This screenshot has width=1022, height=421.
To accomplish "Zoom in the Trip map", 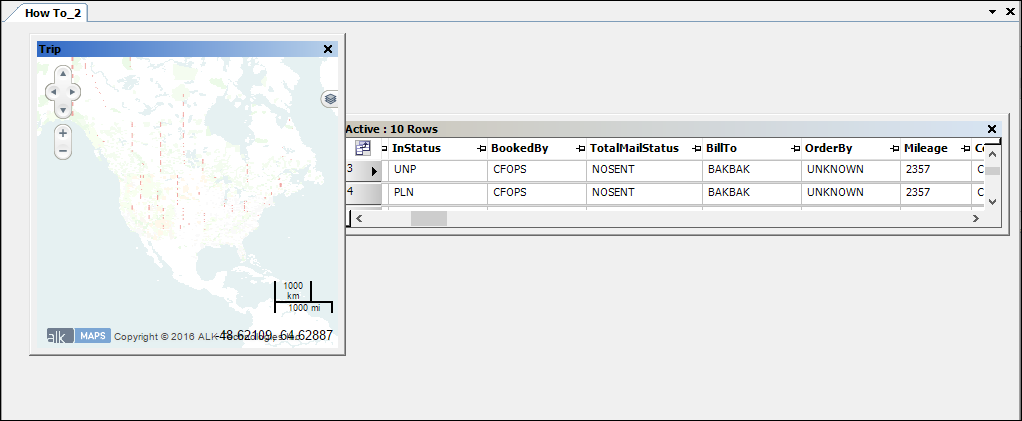I will [x=63, y=134].
